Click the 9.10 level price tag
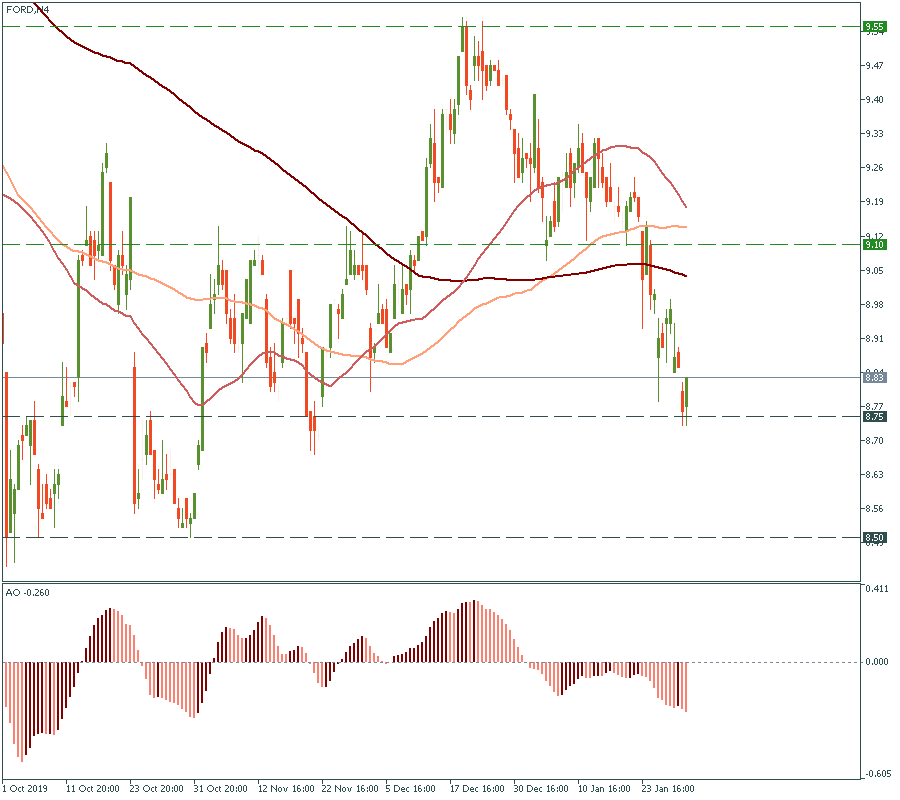900x800 pixels. pos(873,244)
